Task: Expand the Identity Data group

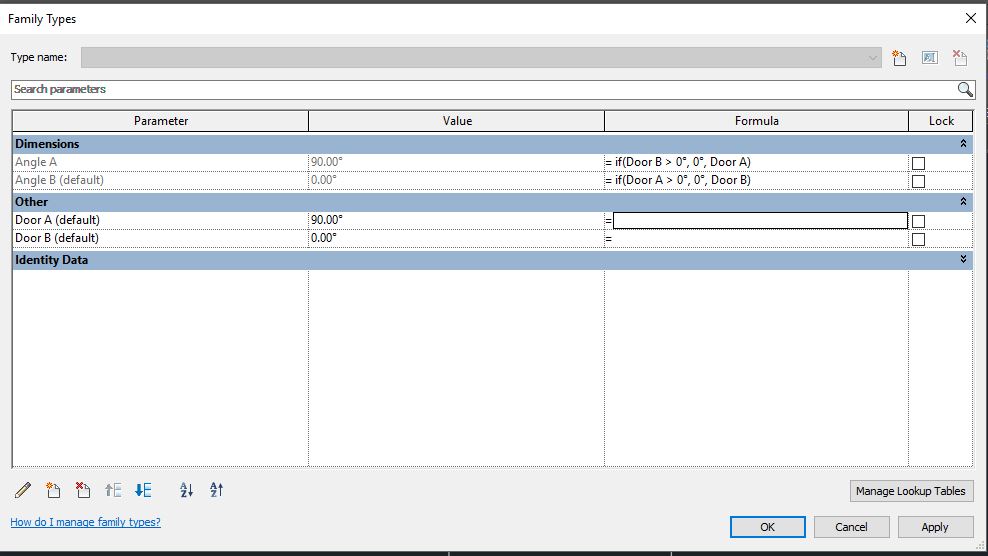Action: (963, 259)
